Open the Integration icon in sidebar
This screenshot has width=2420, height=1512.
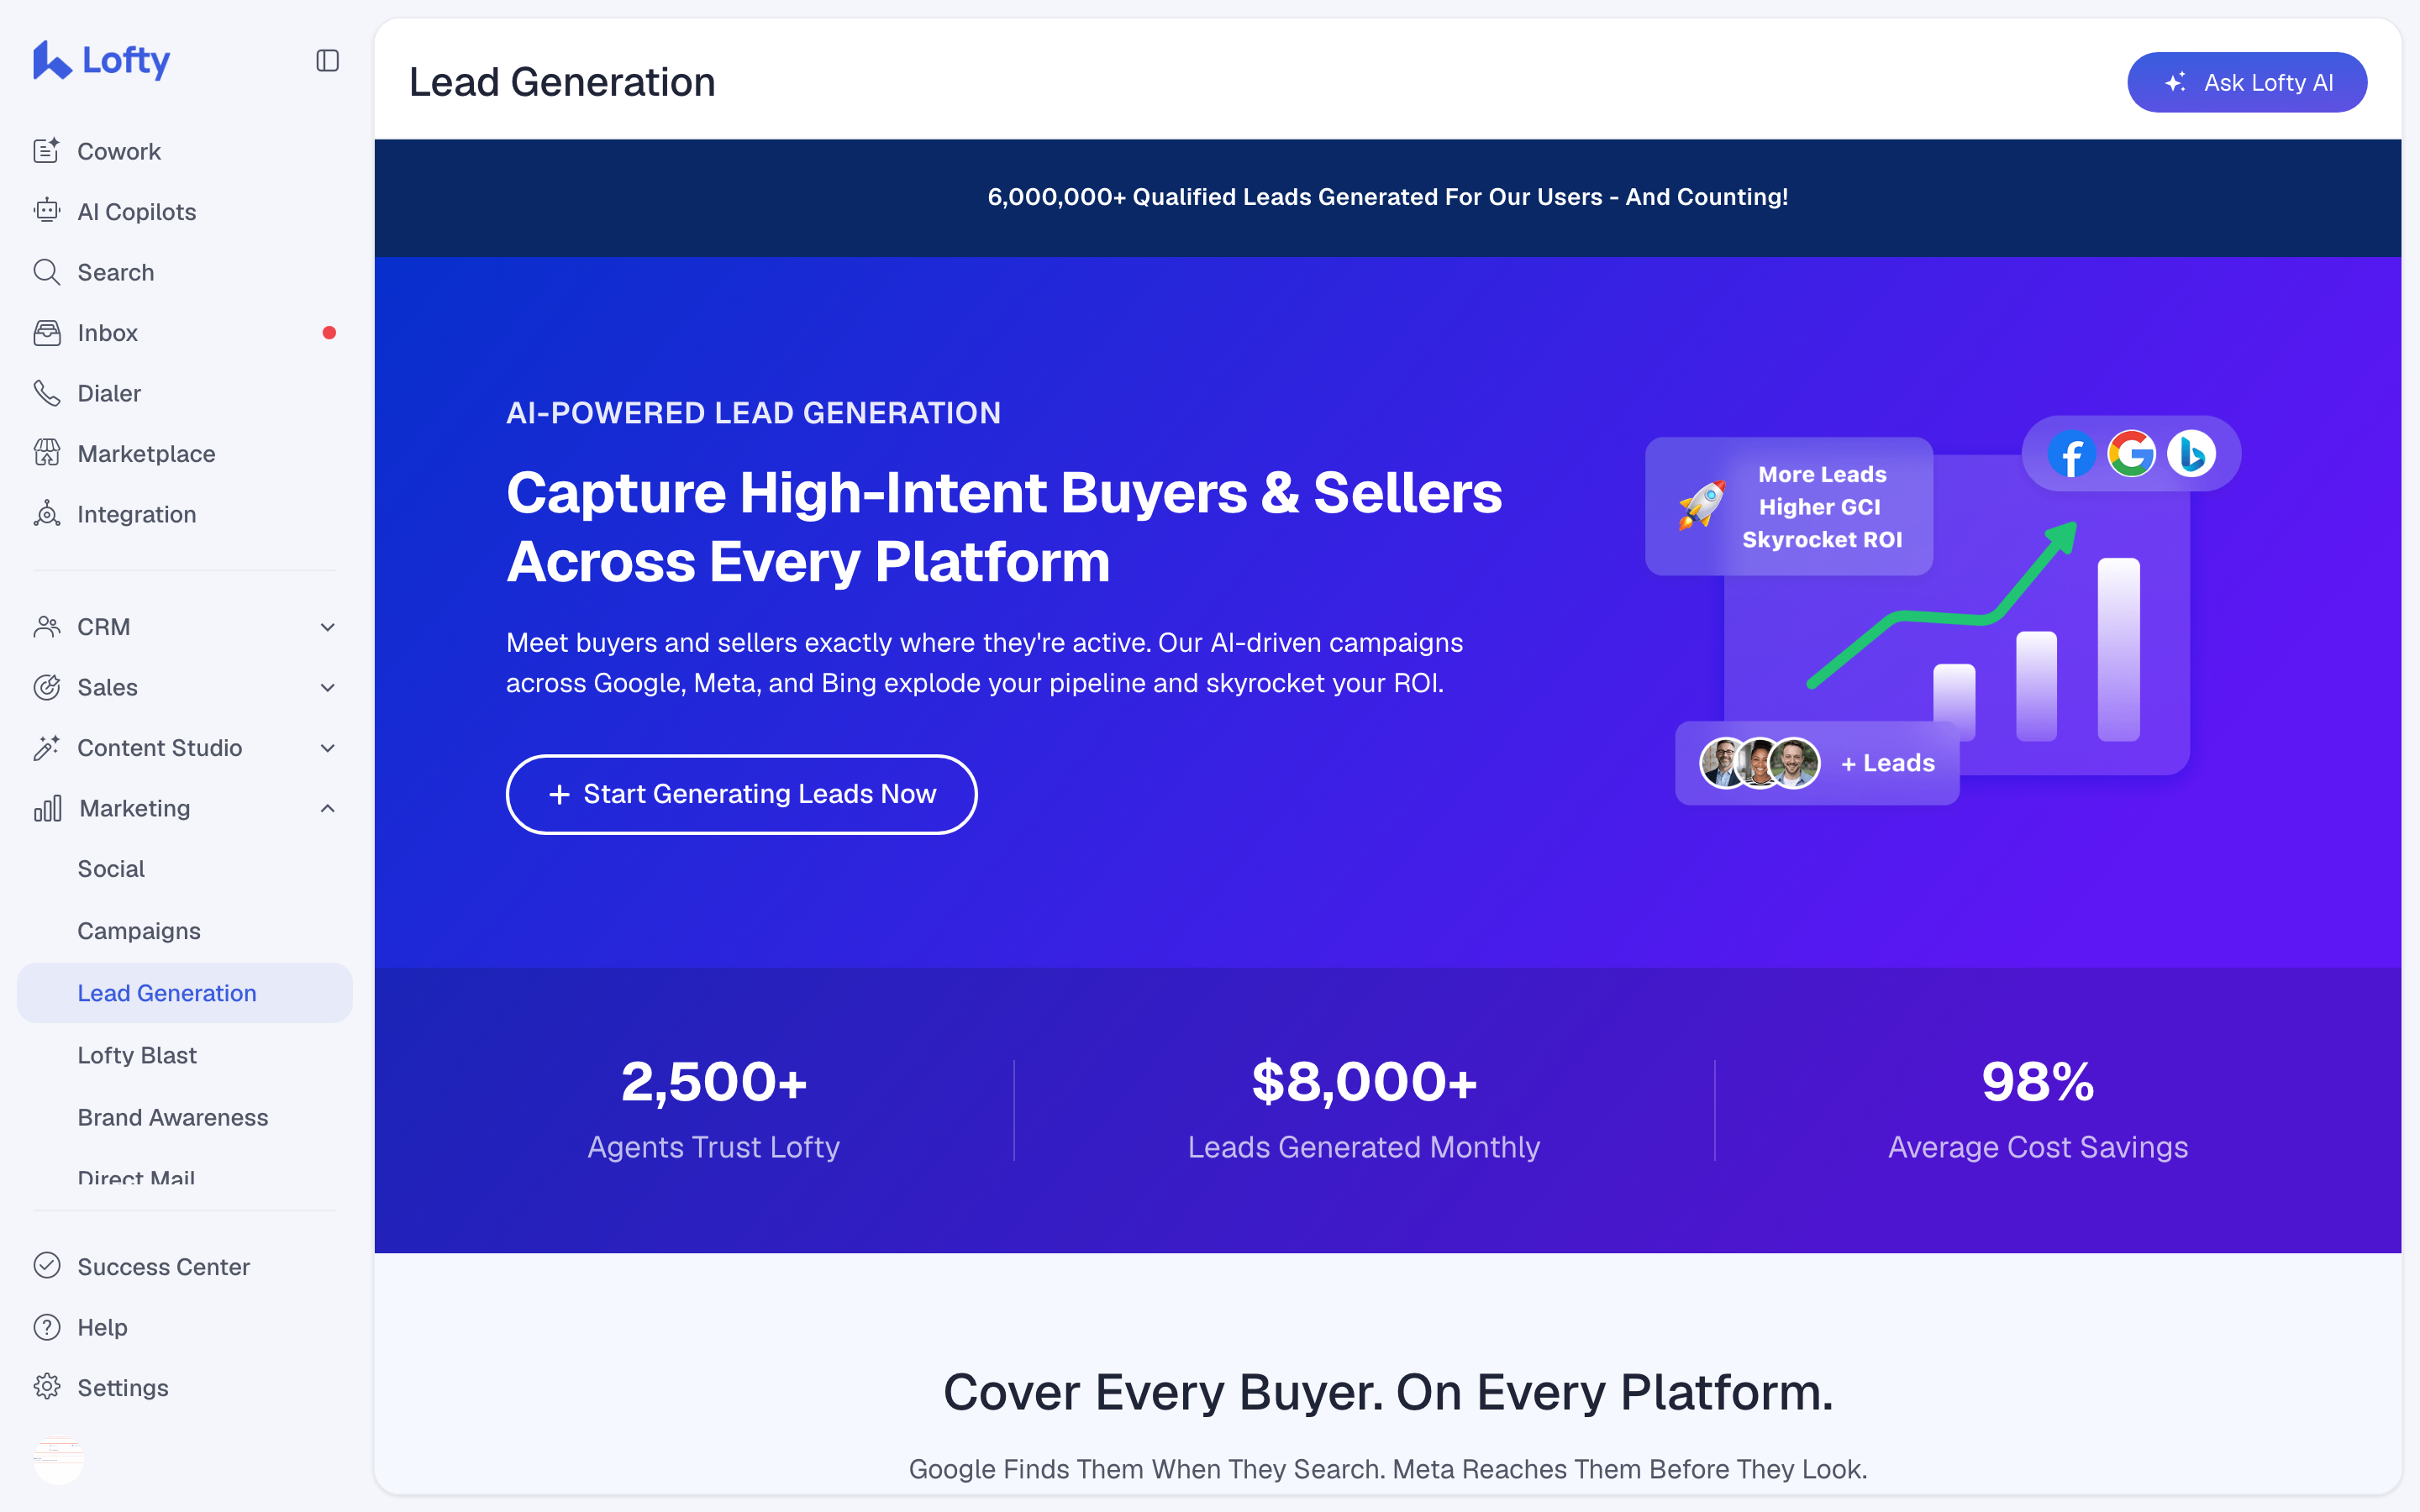47,514
